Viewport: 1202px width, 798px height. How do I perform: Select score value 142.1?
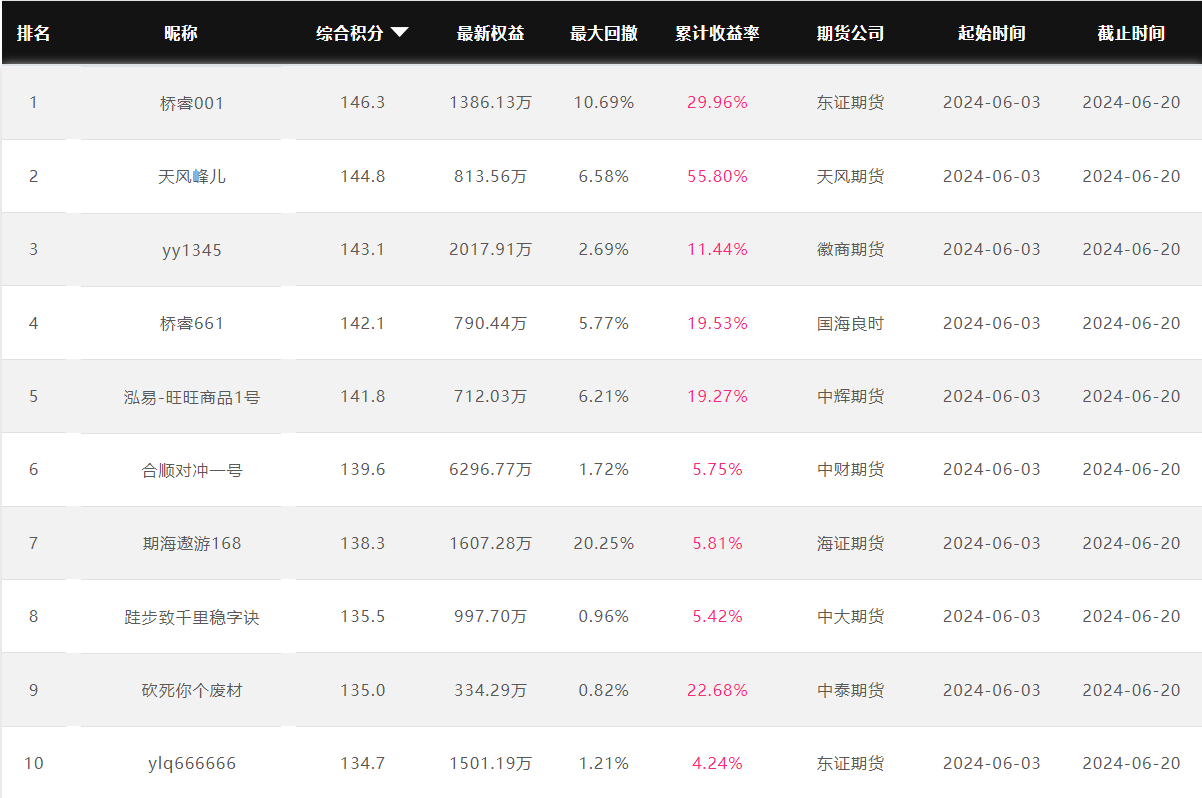tap(362, 323)
